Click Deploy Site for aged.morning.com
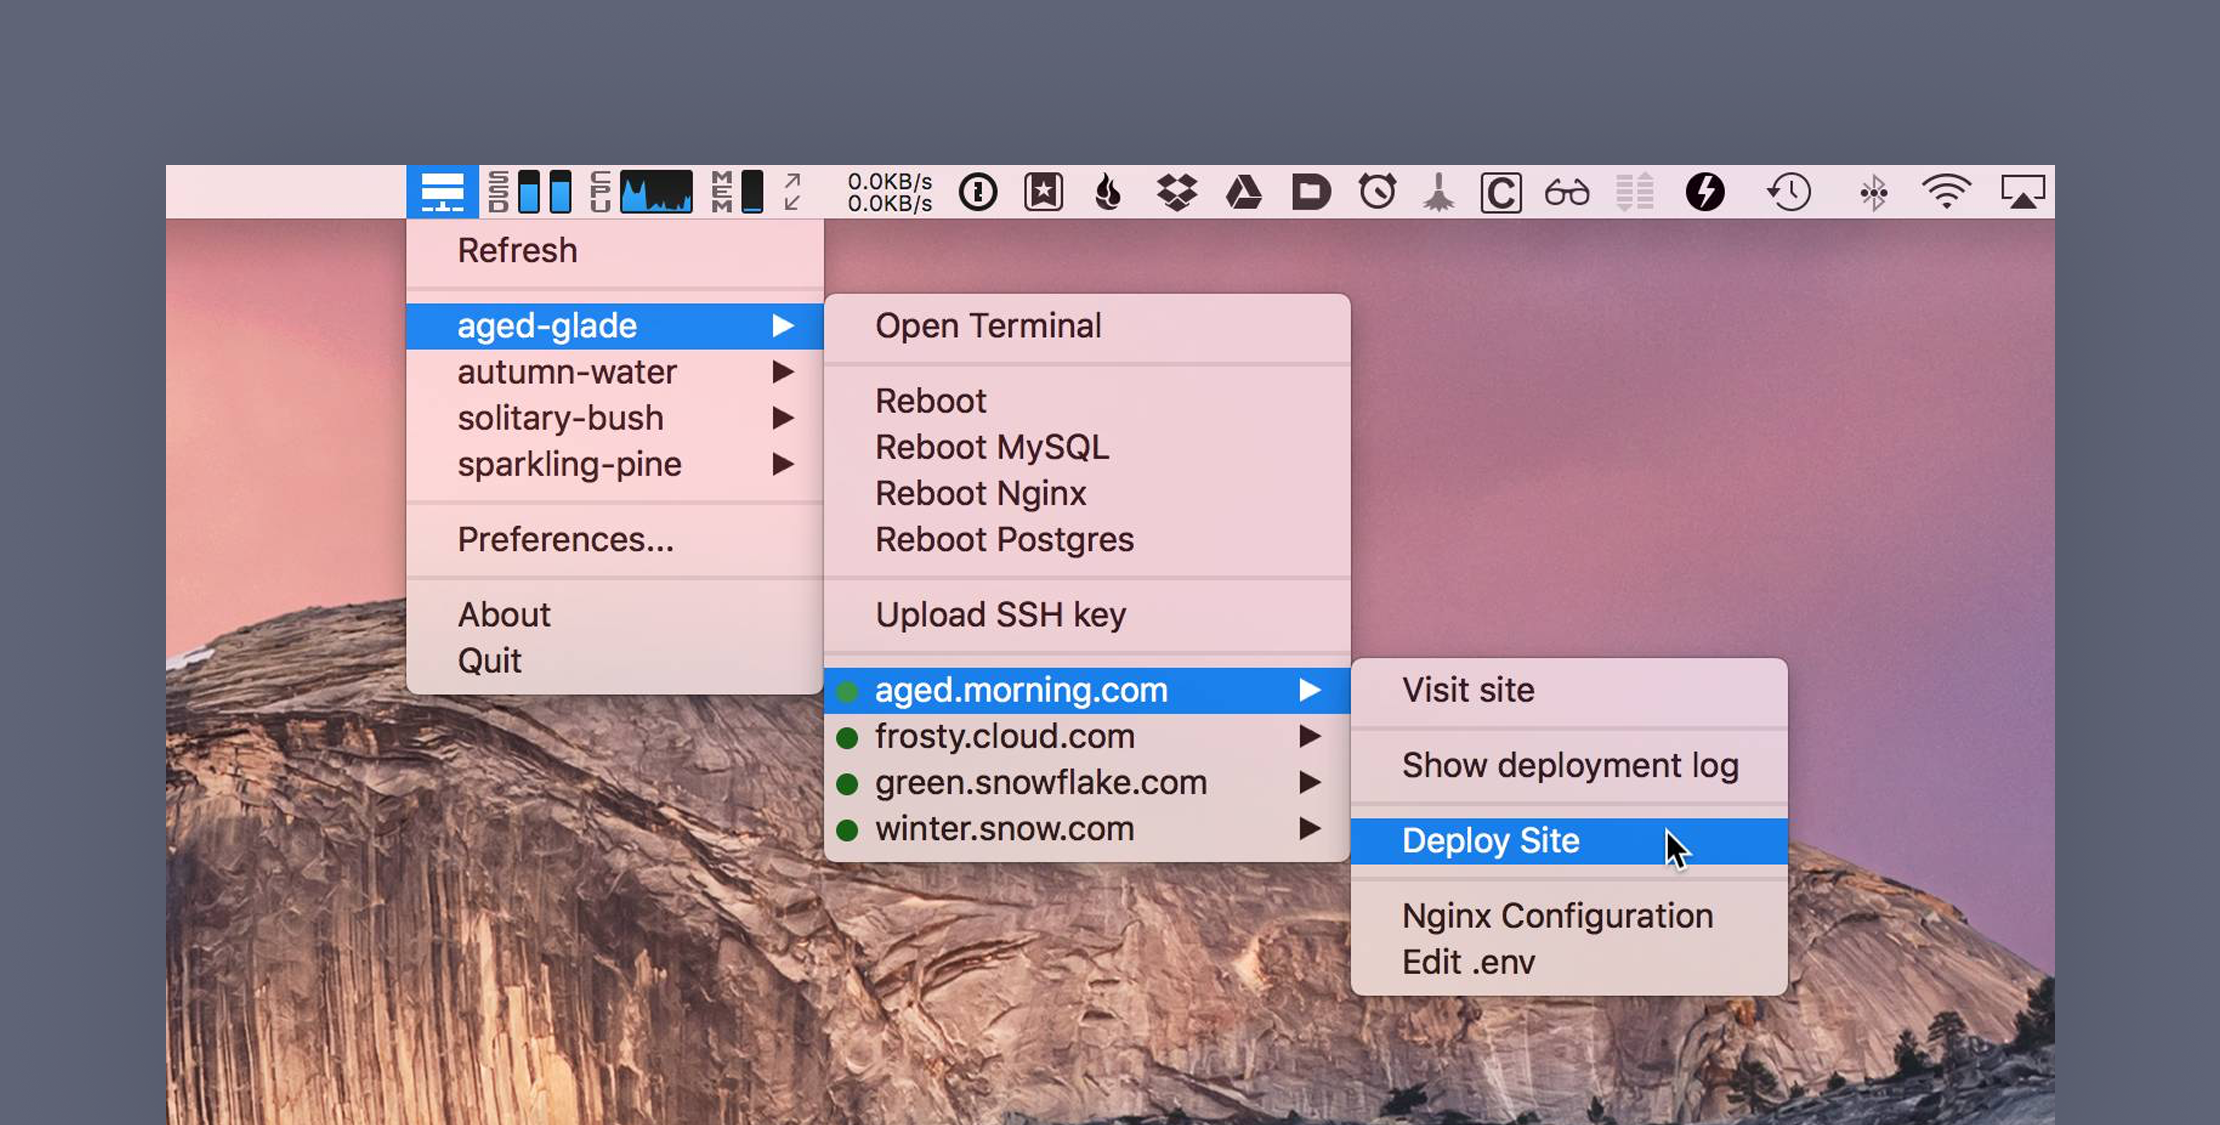The height and width of the screenshot is (1125, 2220). tap(1490, 840)
